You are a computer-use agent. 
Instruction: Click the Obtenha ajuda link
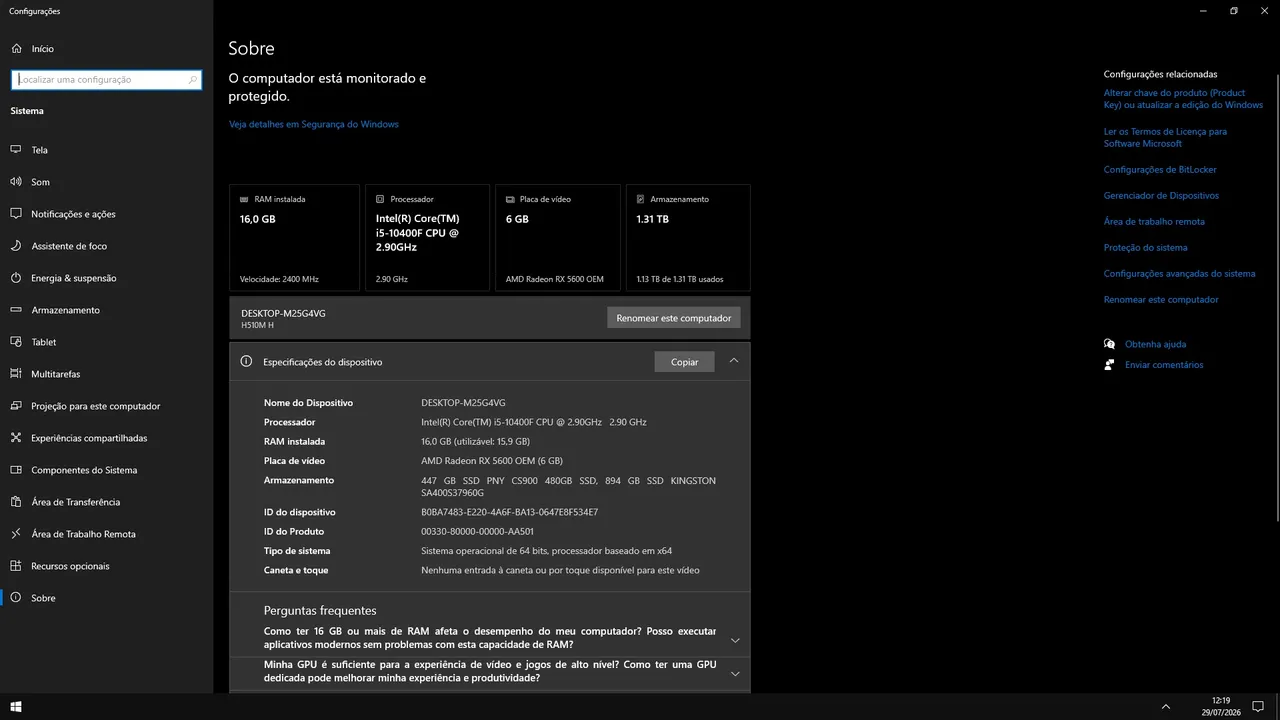(1155, 344)
